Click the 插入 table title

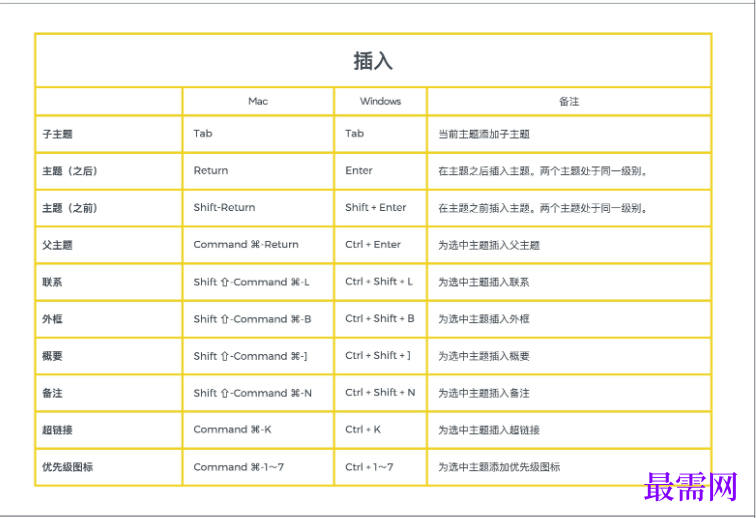[x=373, y=61]
